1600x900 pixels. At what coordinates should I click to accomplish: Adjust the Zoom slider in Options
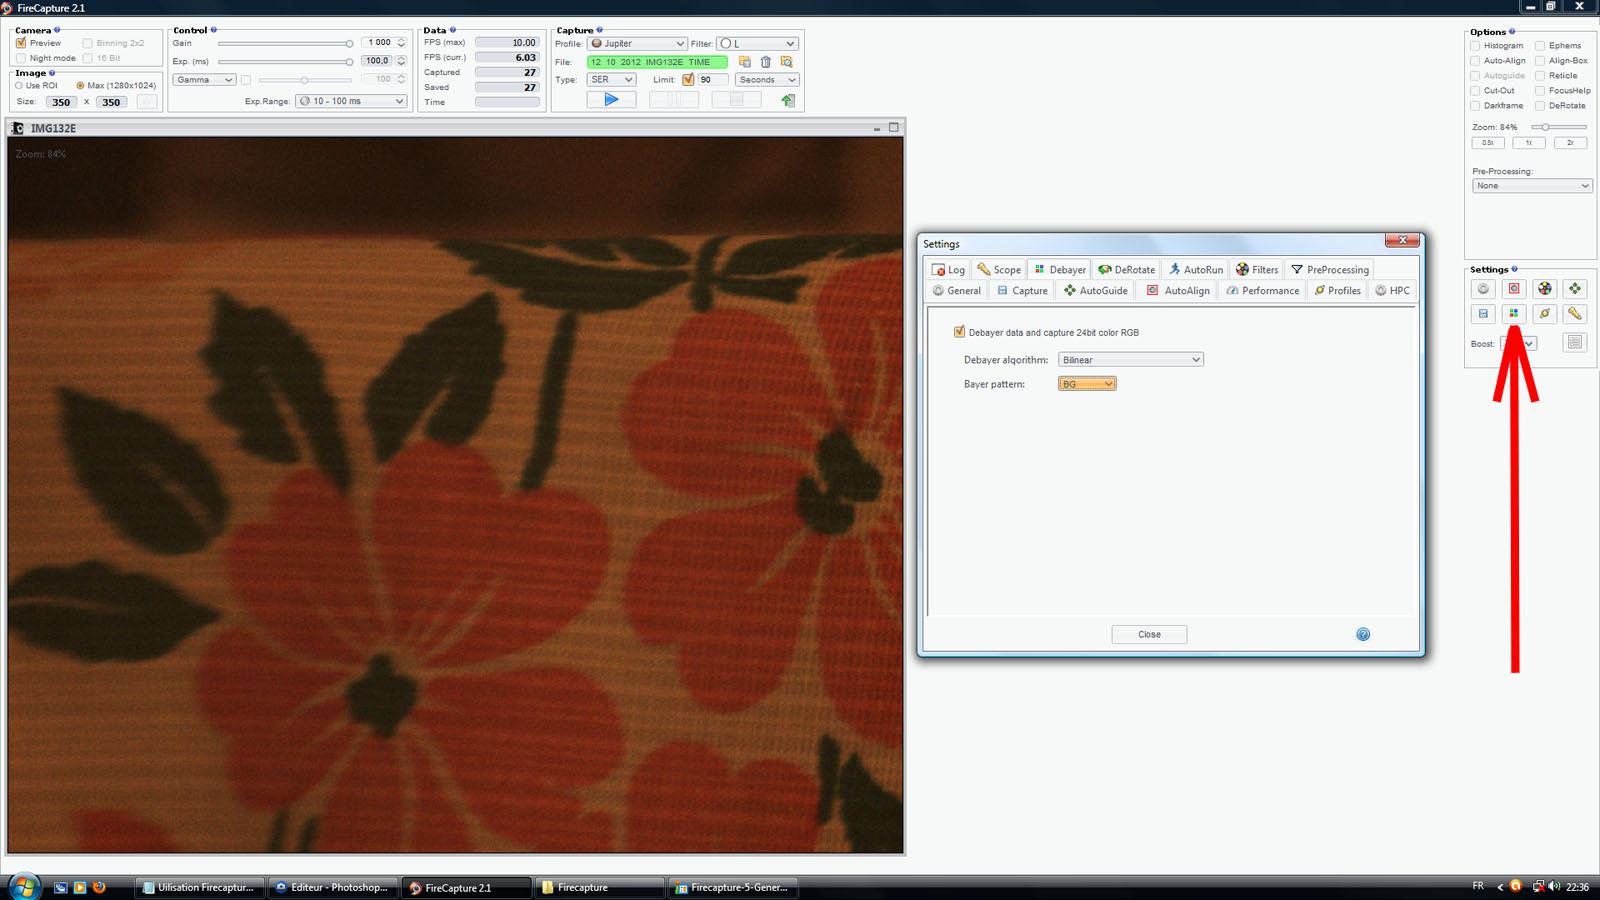point(1559,127)
